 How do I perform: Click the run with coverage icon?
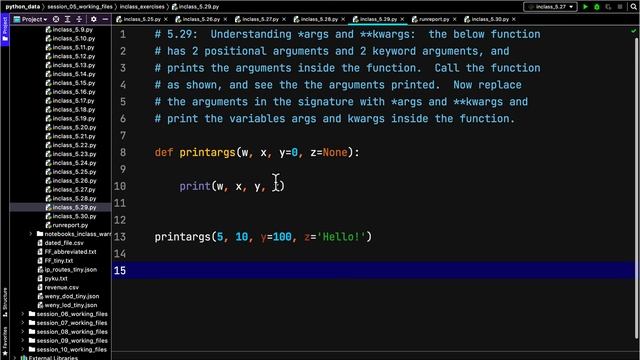pyautogui.click(x=608, y=7)
